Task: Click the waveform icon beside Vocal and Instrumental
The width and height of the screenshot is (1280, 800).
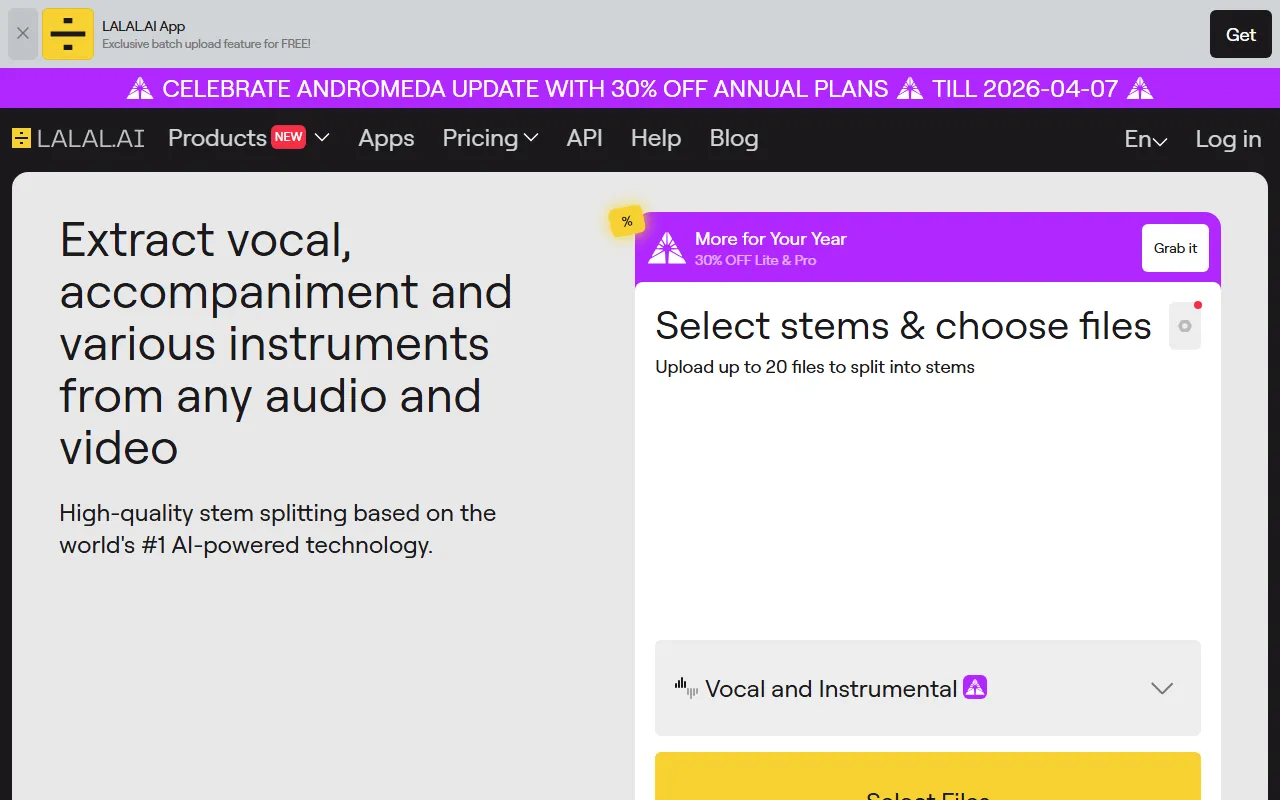Action: click(x=686, y=688)
